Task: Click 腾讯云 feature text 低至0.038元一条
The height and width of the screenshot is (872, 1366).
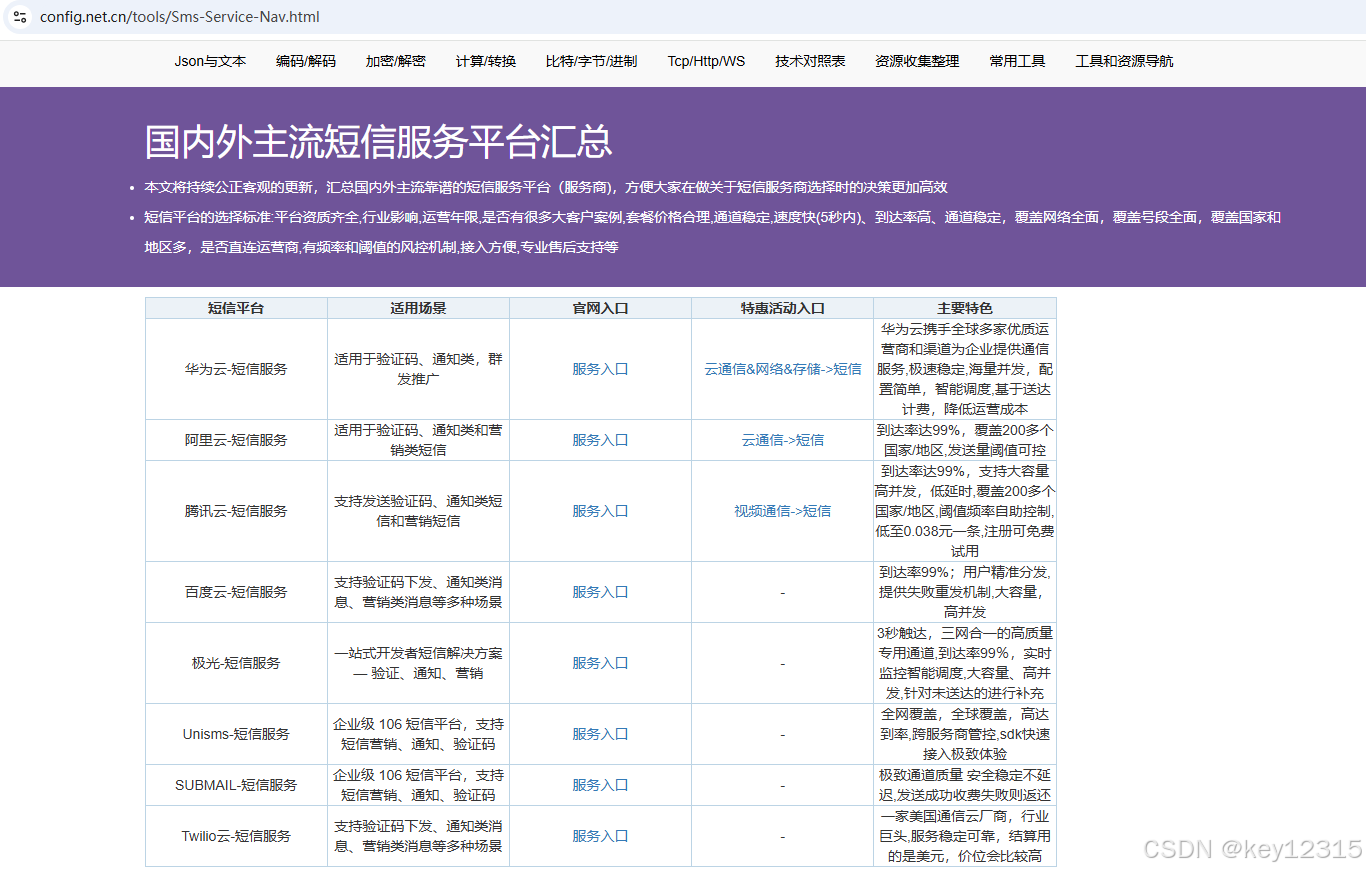Action: pos(928,531)
